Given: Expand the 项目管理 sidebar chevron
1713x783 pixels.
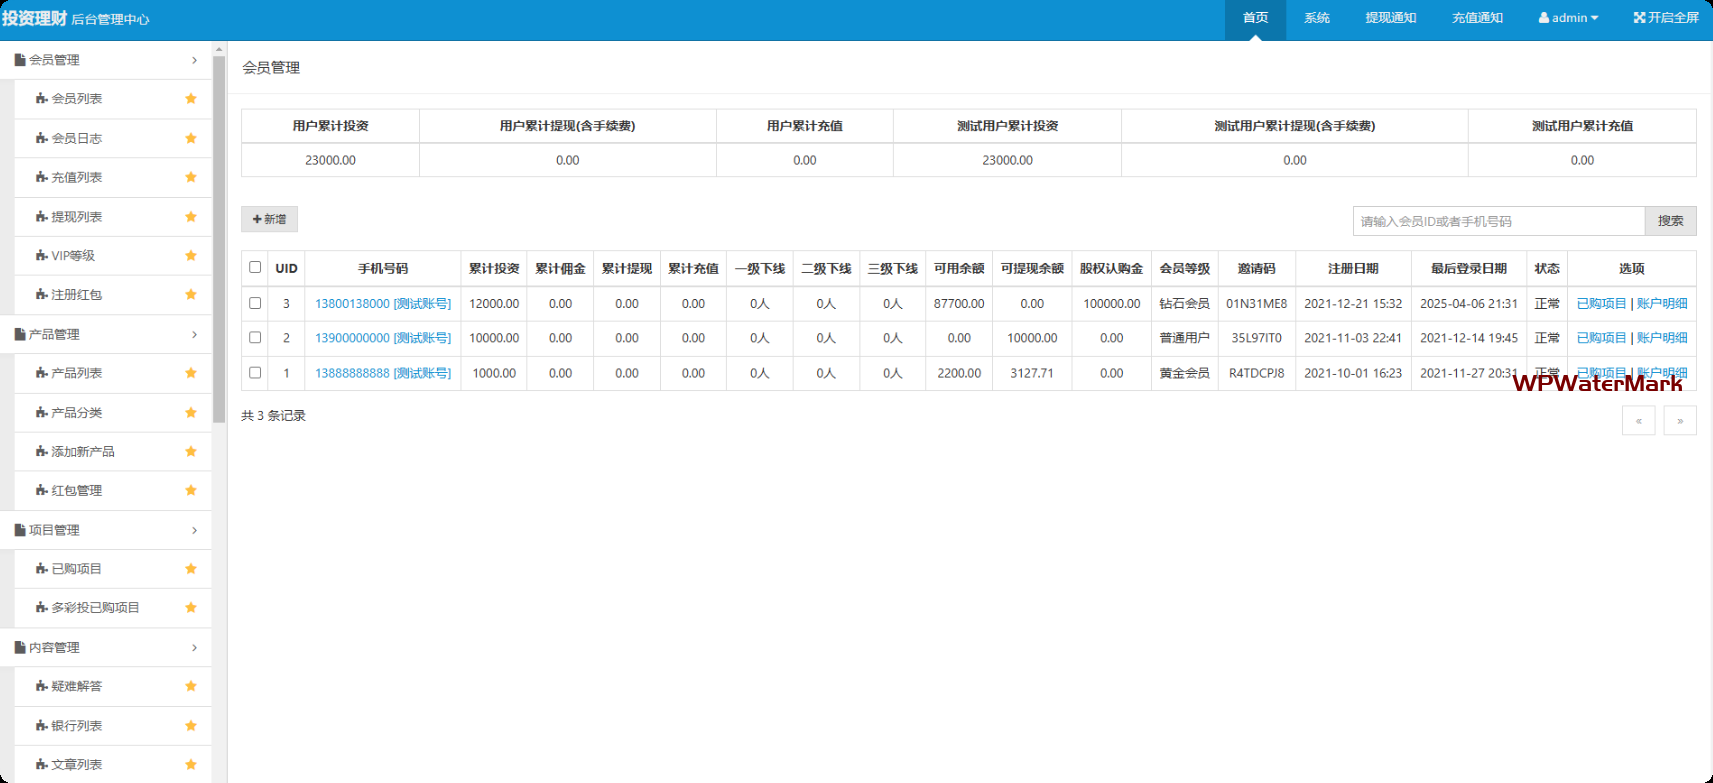Looking at the screenshot, I should (194, 530).
